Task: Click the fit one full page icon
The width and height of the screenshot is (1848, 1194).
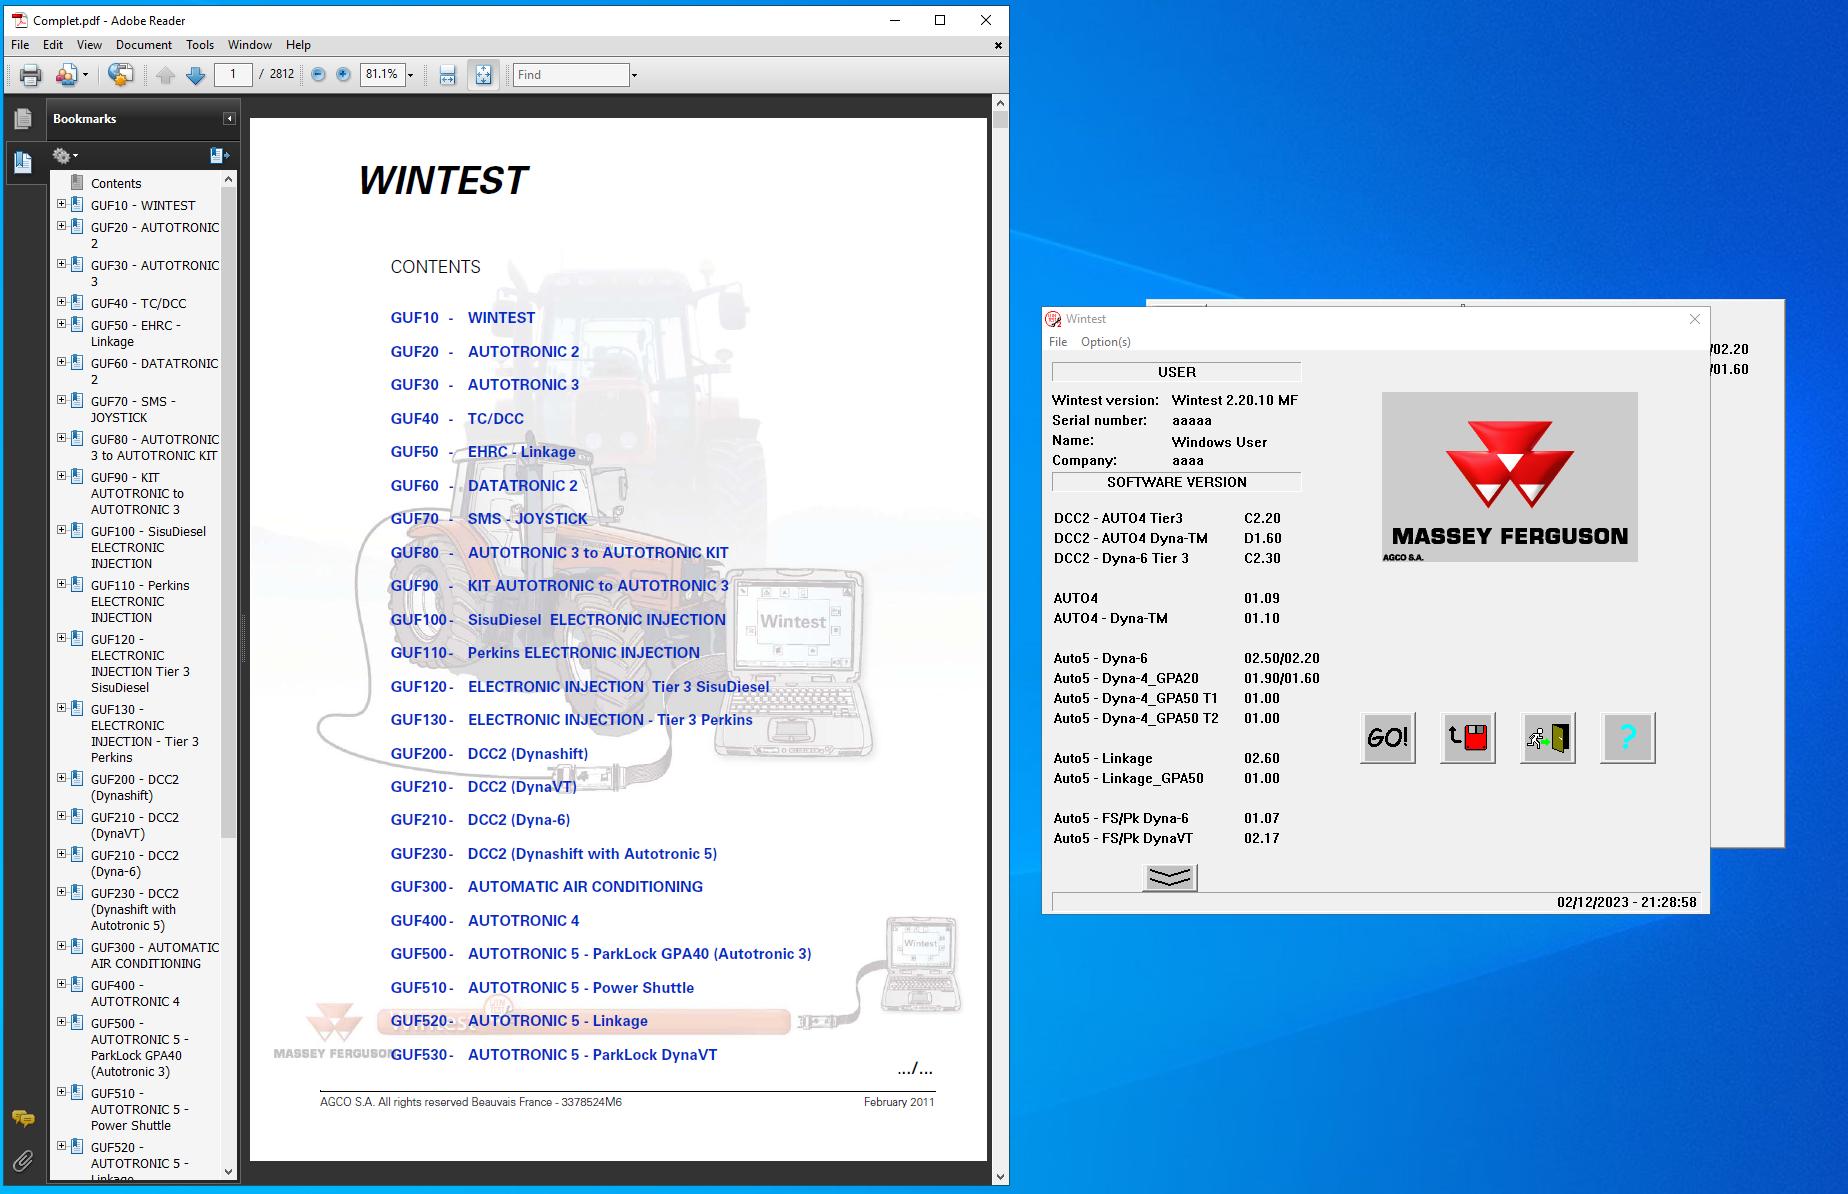Action: 483,75
